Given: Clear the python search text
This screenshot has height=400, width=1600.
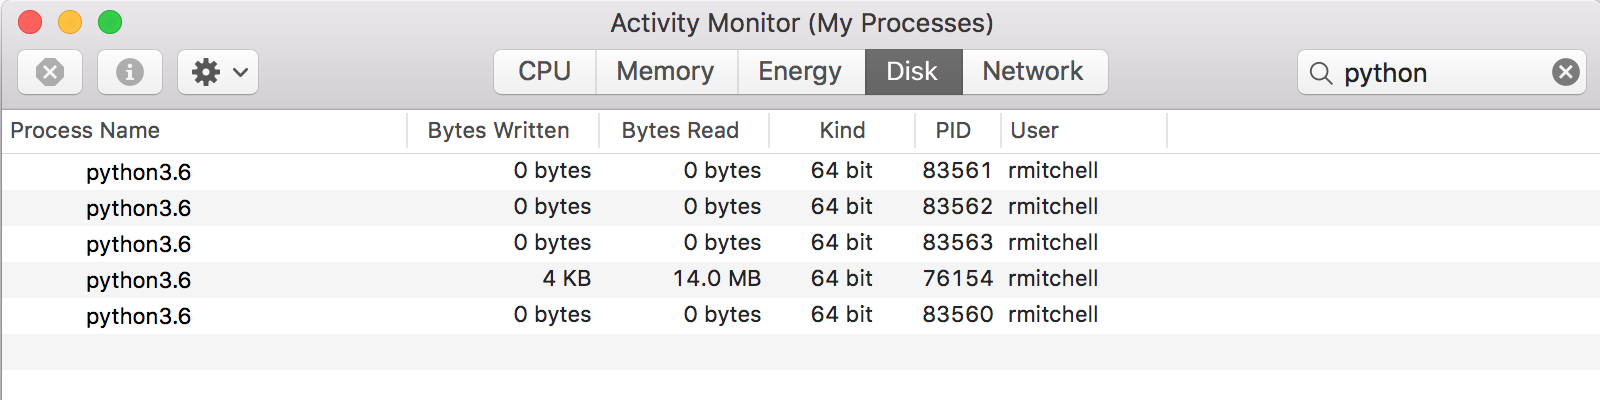Looking at the screenshot, I should (1565, 72).
